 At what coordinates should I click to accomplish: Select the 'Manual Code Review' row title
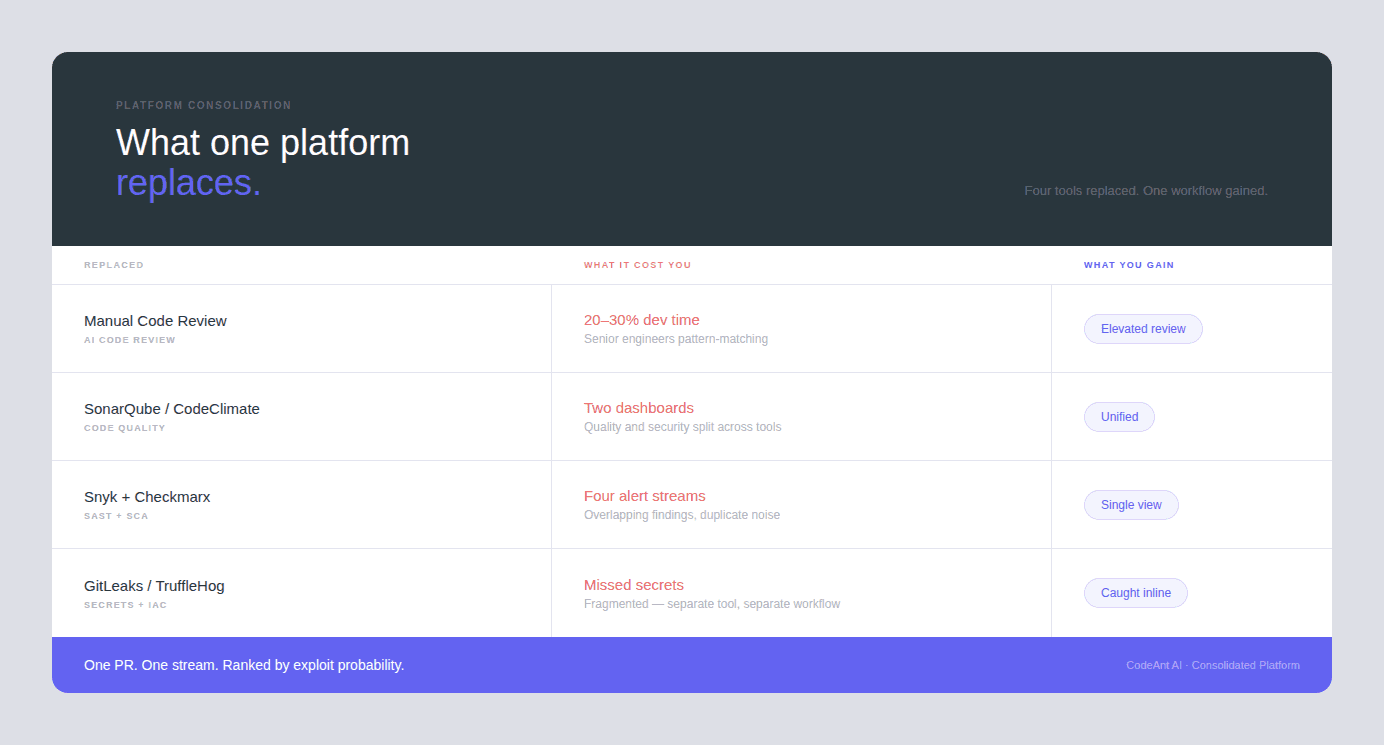(155, 321)
